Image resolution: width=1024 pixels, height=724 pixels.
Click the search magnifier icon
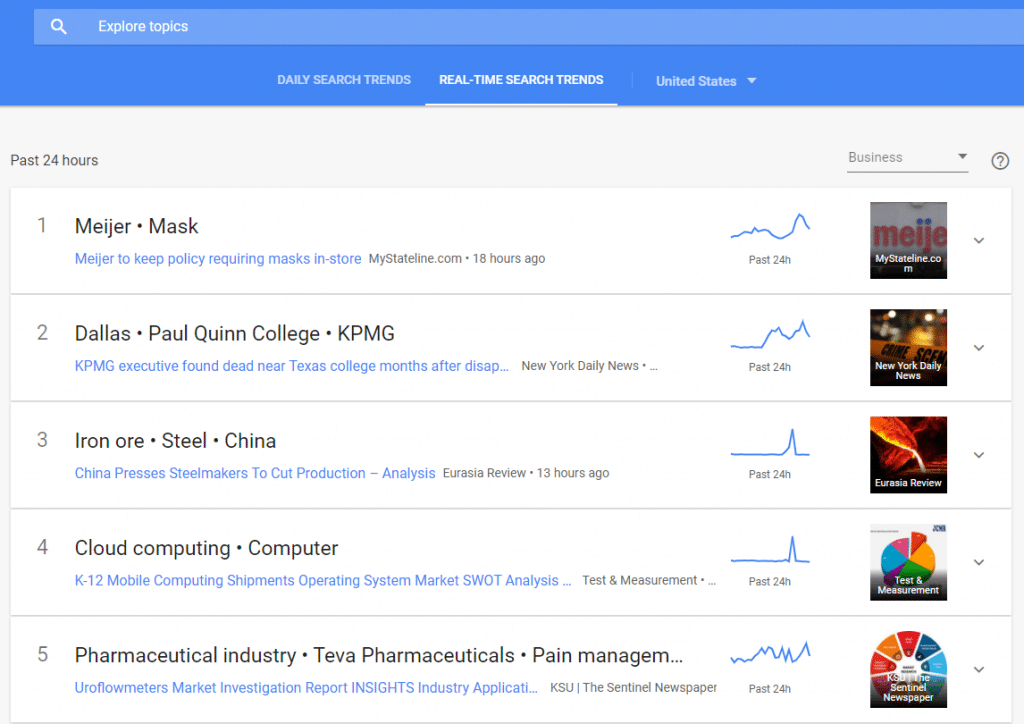59,27
